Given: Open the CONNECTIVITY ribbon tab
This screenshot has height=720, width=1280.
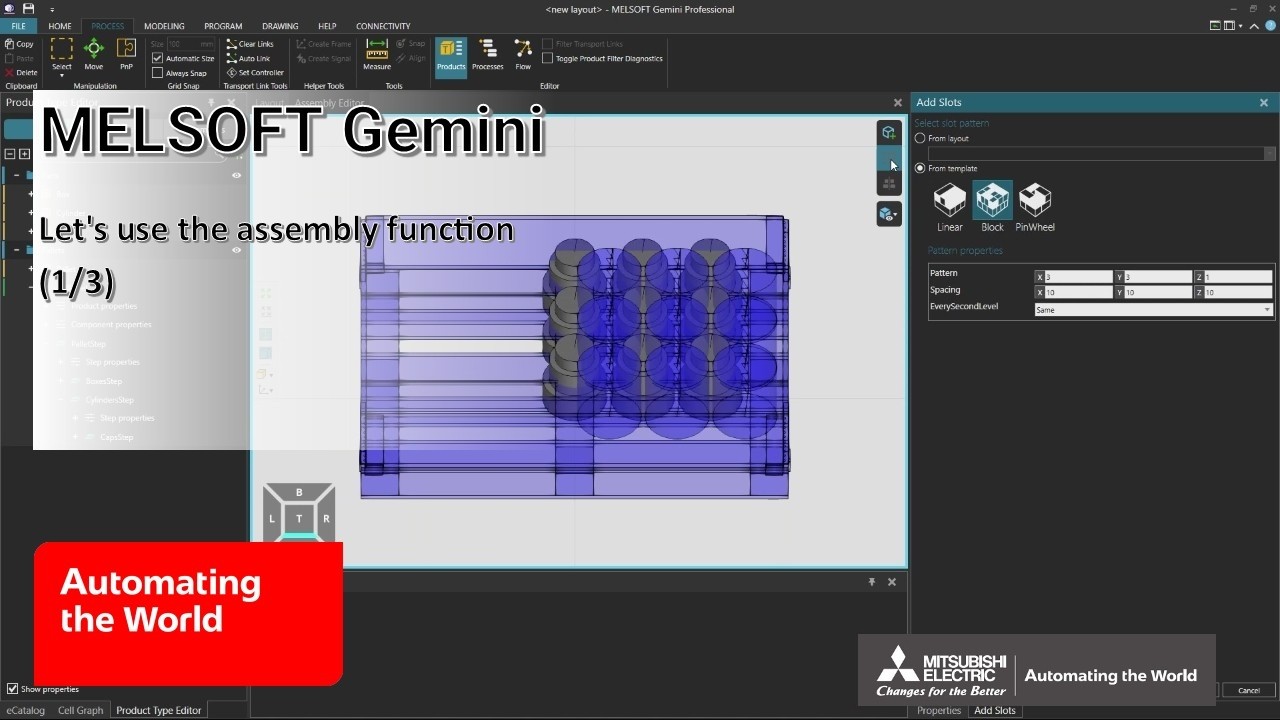Looking at the screenshot, I should 383,26.
